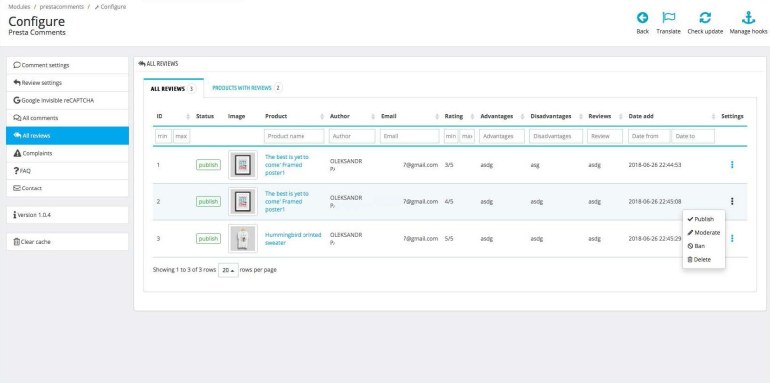
Task: Open FAQ sidebar item
Action: click(67, 171)
